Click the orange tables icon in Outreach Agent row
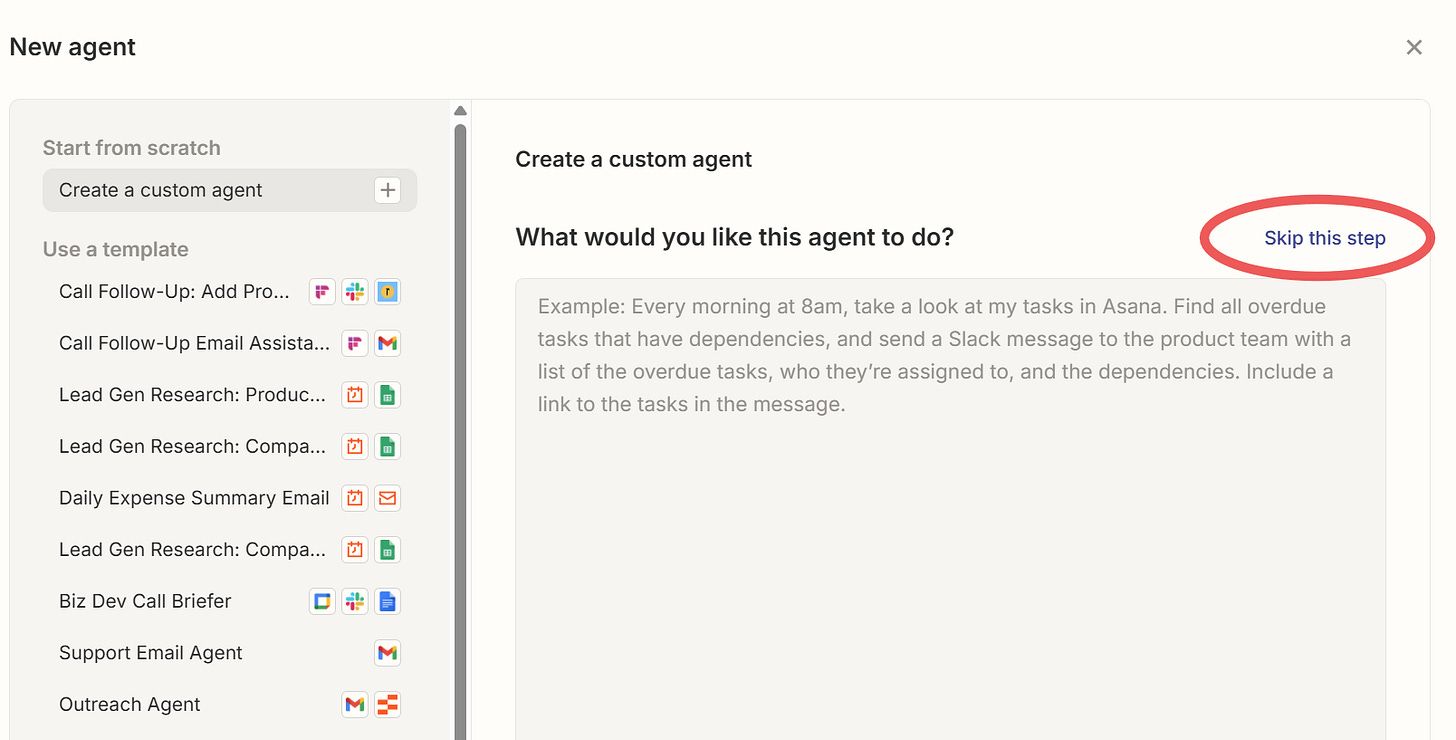This screenshot has height=740, width=1456. 387,704
